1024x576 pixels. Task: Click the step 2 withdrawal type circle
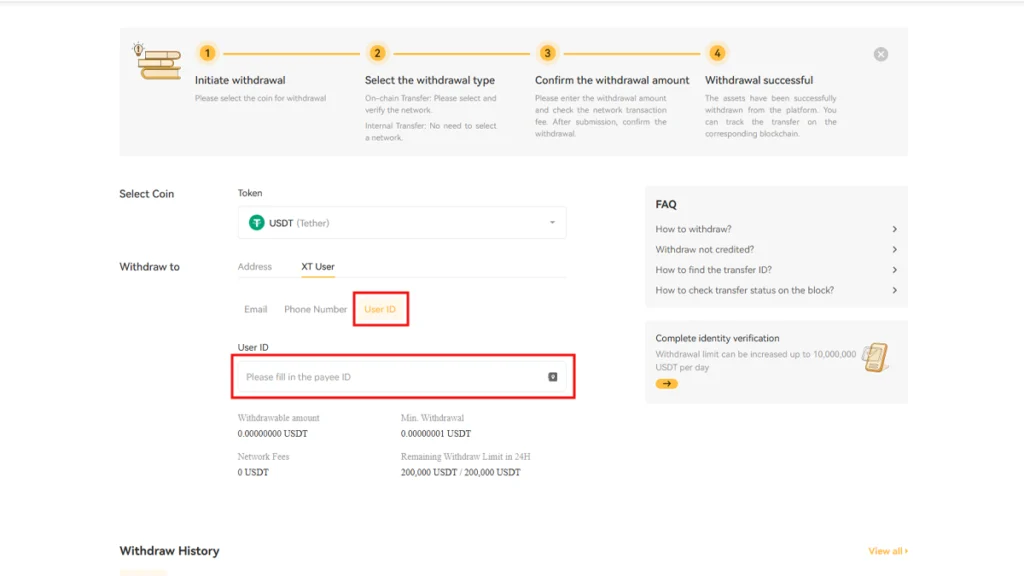point(377,53)
